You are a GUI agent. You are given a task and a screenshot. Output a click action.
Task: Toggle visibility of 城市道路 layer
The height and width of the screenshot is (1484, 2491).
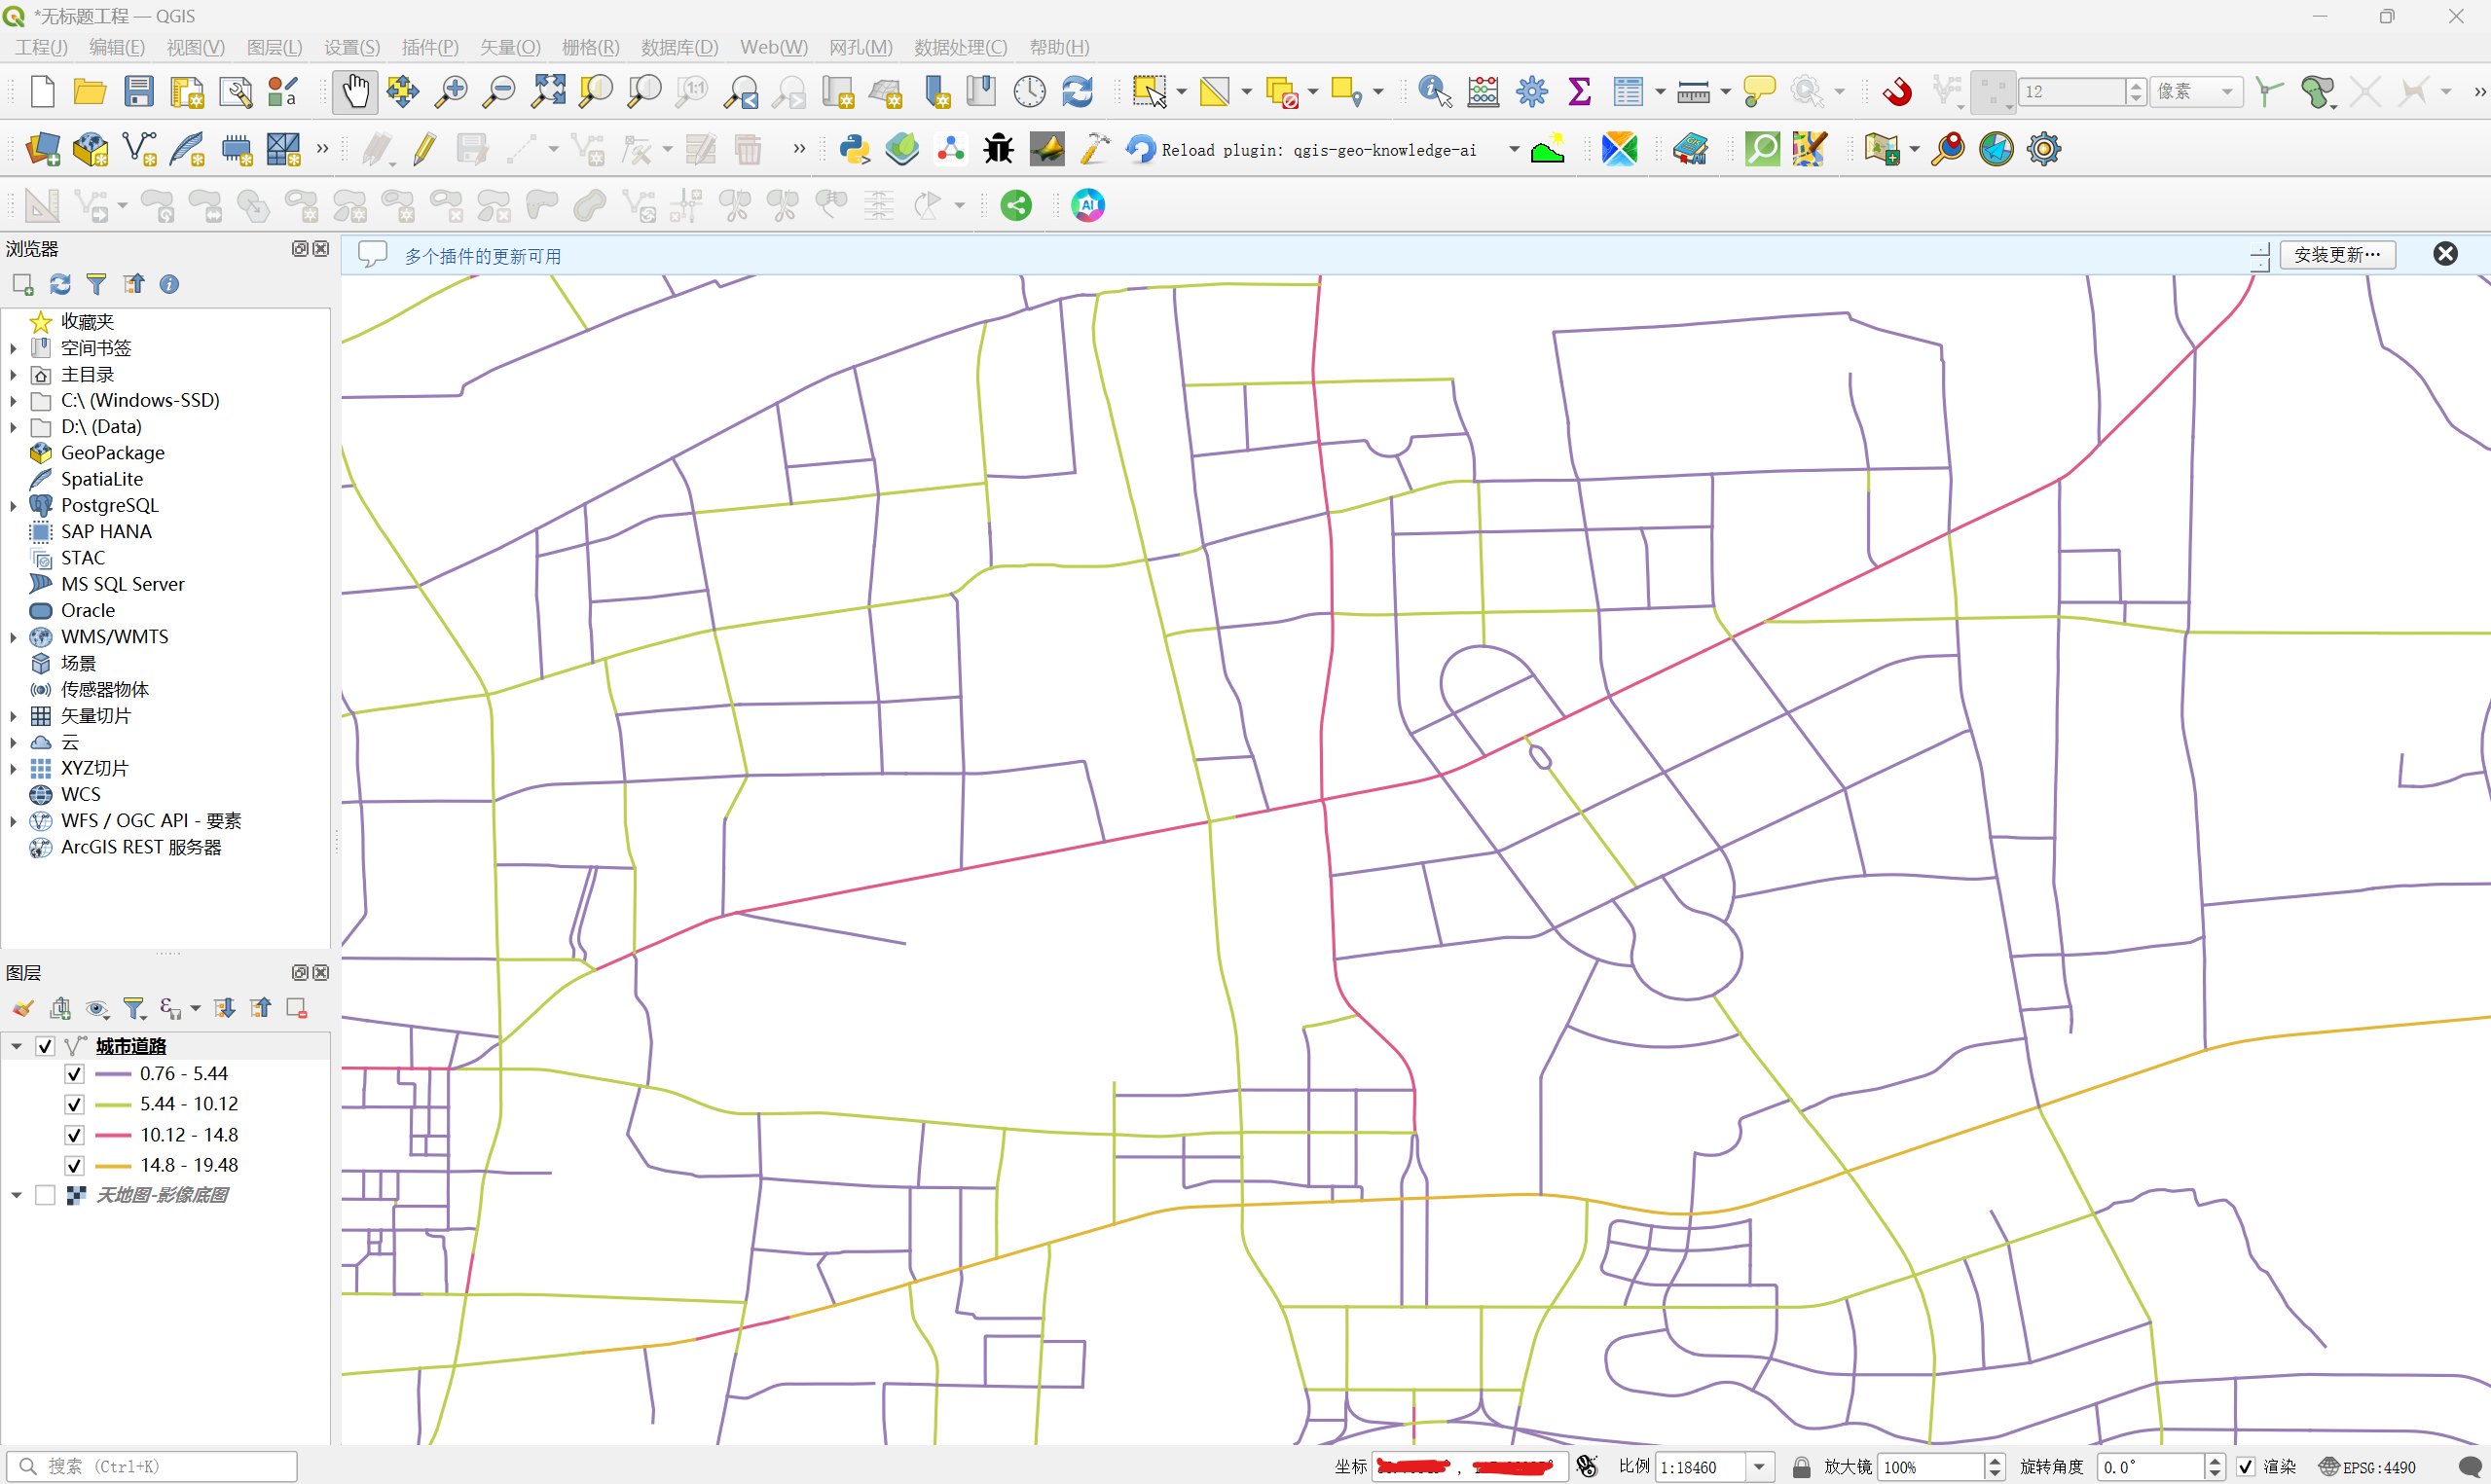coord(45,1046)
